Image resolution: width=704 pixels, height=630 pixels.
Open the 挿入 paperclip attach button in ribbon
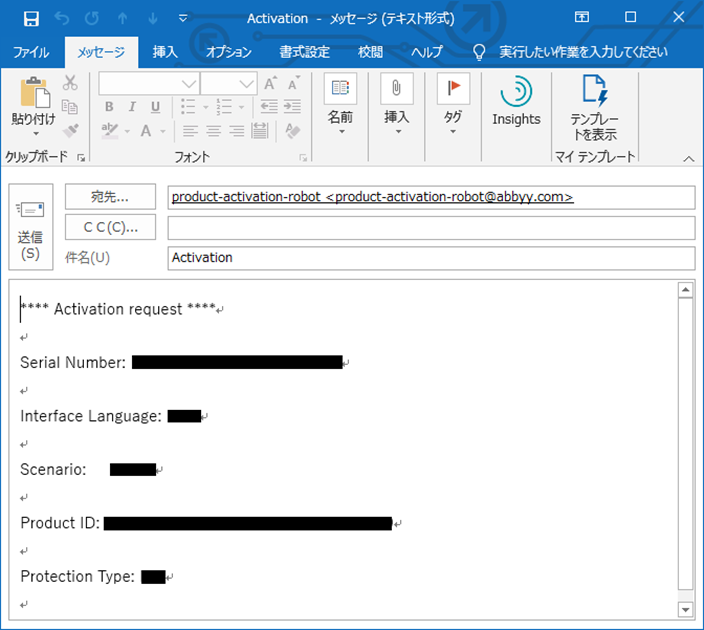397,104
